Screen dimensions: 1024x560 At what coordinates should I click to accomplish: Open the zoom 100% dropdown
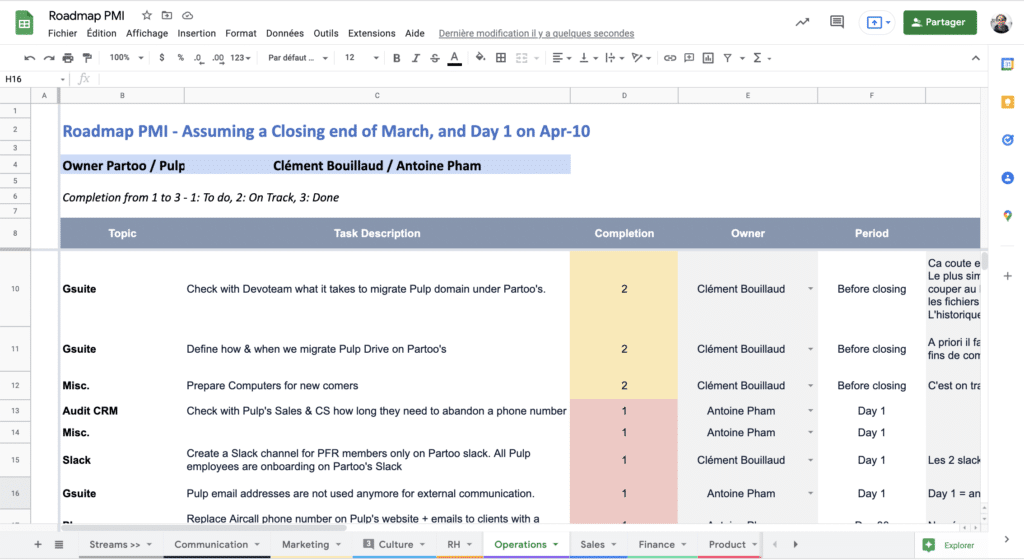[x=126, y=58]
